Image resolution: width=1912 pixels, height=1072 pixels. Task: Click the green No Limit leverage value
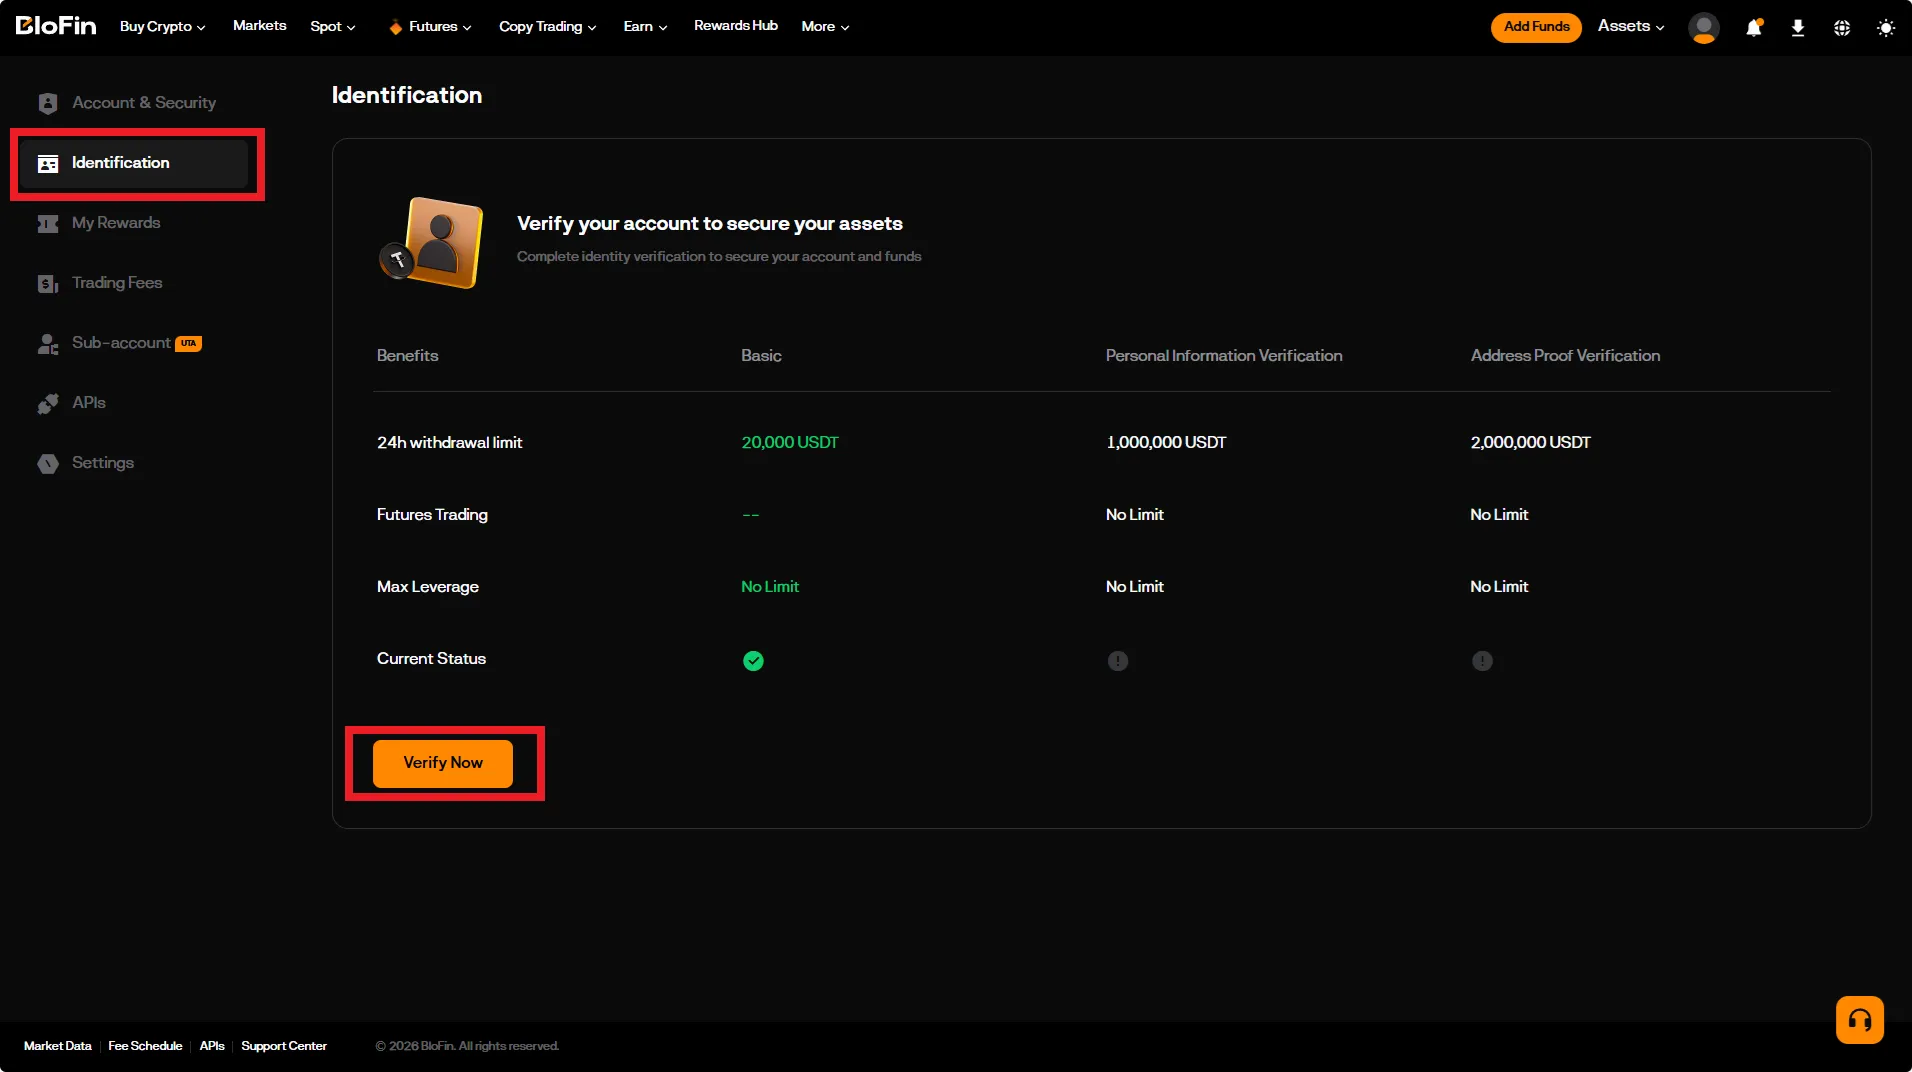click(x=770, y=586)
